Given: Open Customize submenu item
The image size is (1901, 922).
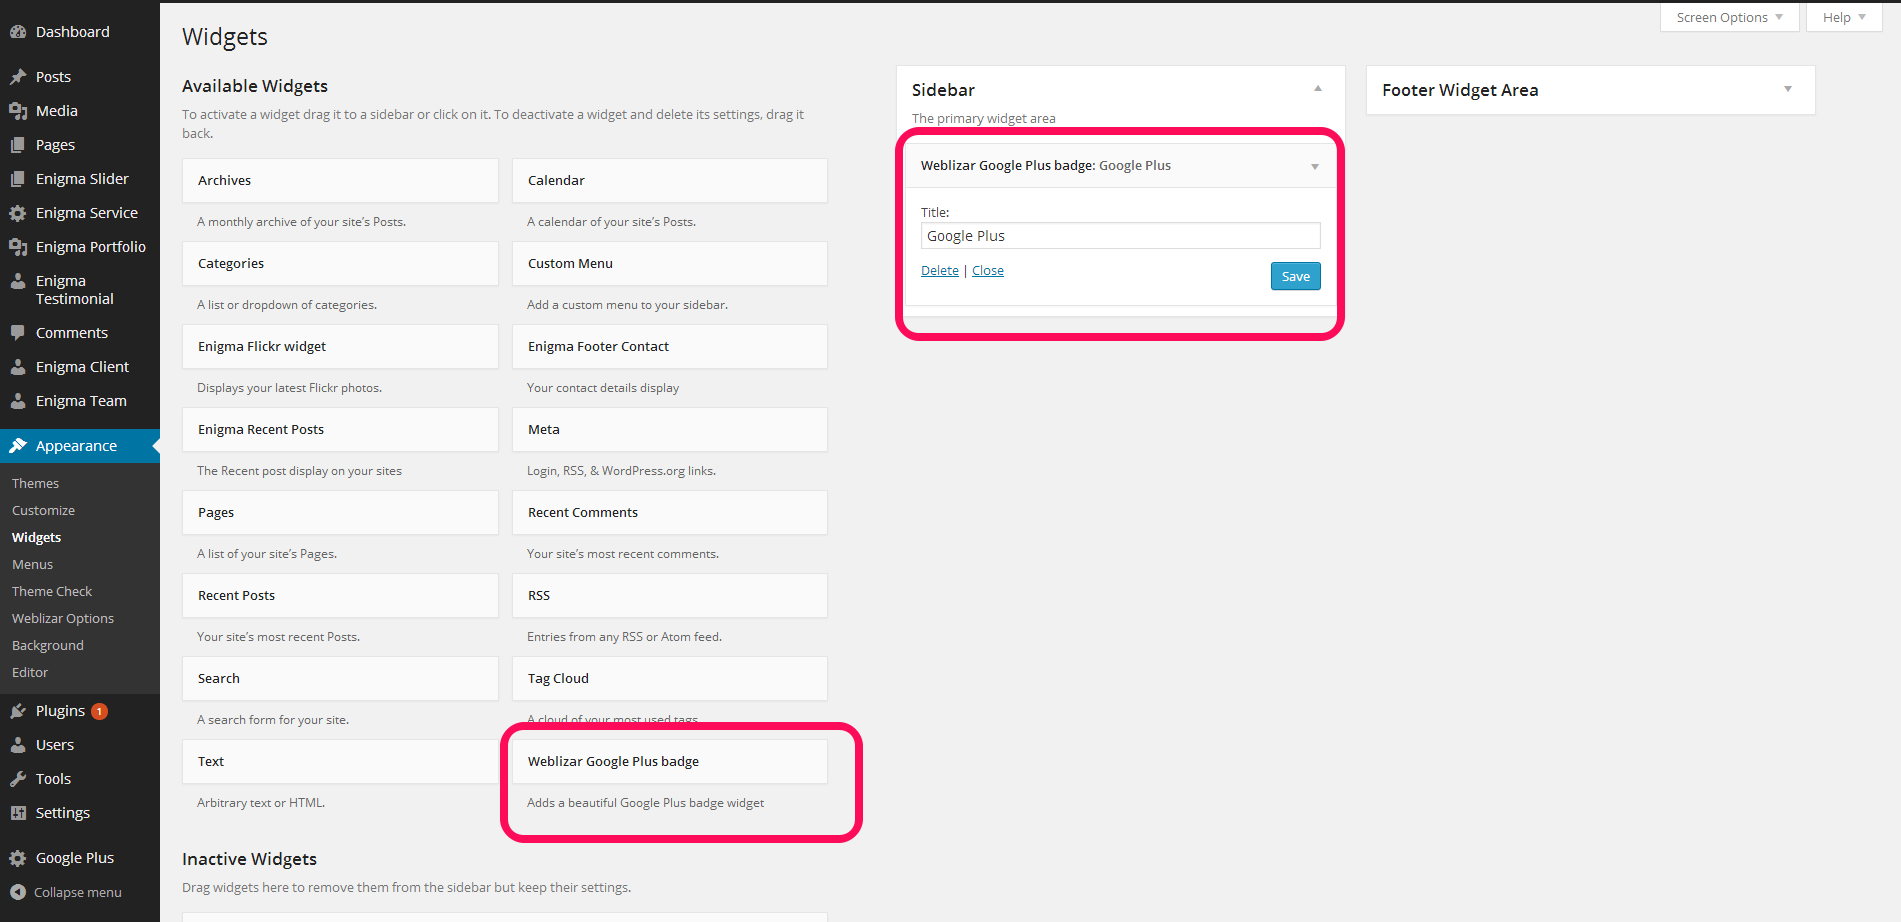Looking at the screenshot, I should [x=43, y=510].
